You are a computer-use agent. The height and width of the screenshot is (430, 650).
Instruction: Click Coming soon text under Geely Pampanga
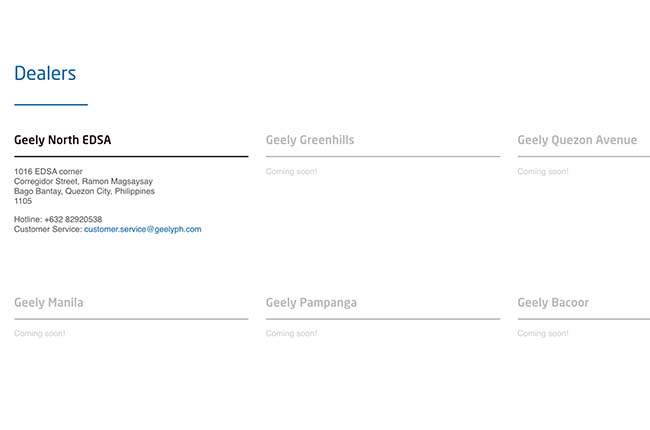point(291,333)
